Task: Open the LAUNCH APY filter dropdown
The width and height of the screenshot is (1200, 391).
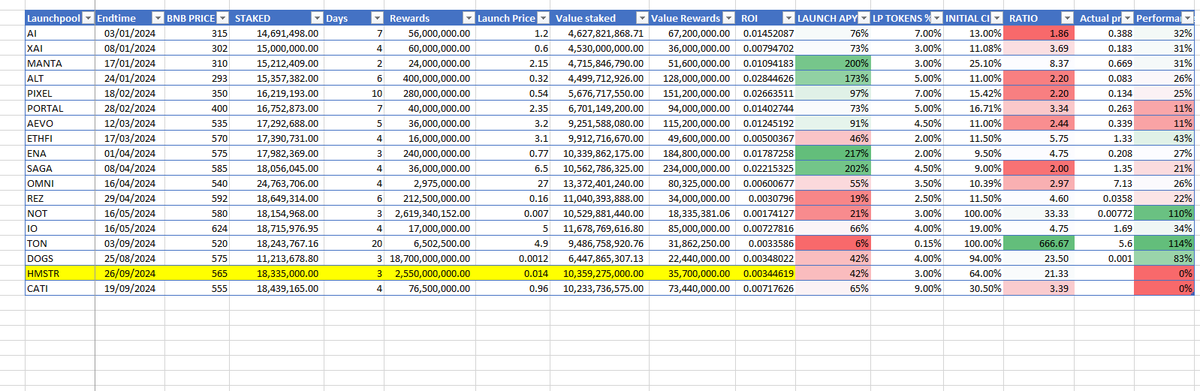Action: click(x=863, y=19)
